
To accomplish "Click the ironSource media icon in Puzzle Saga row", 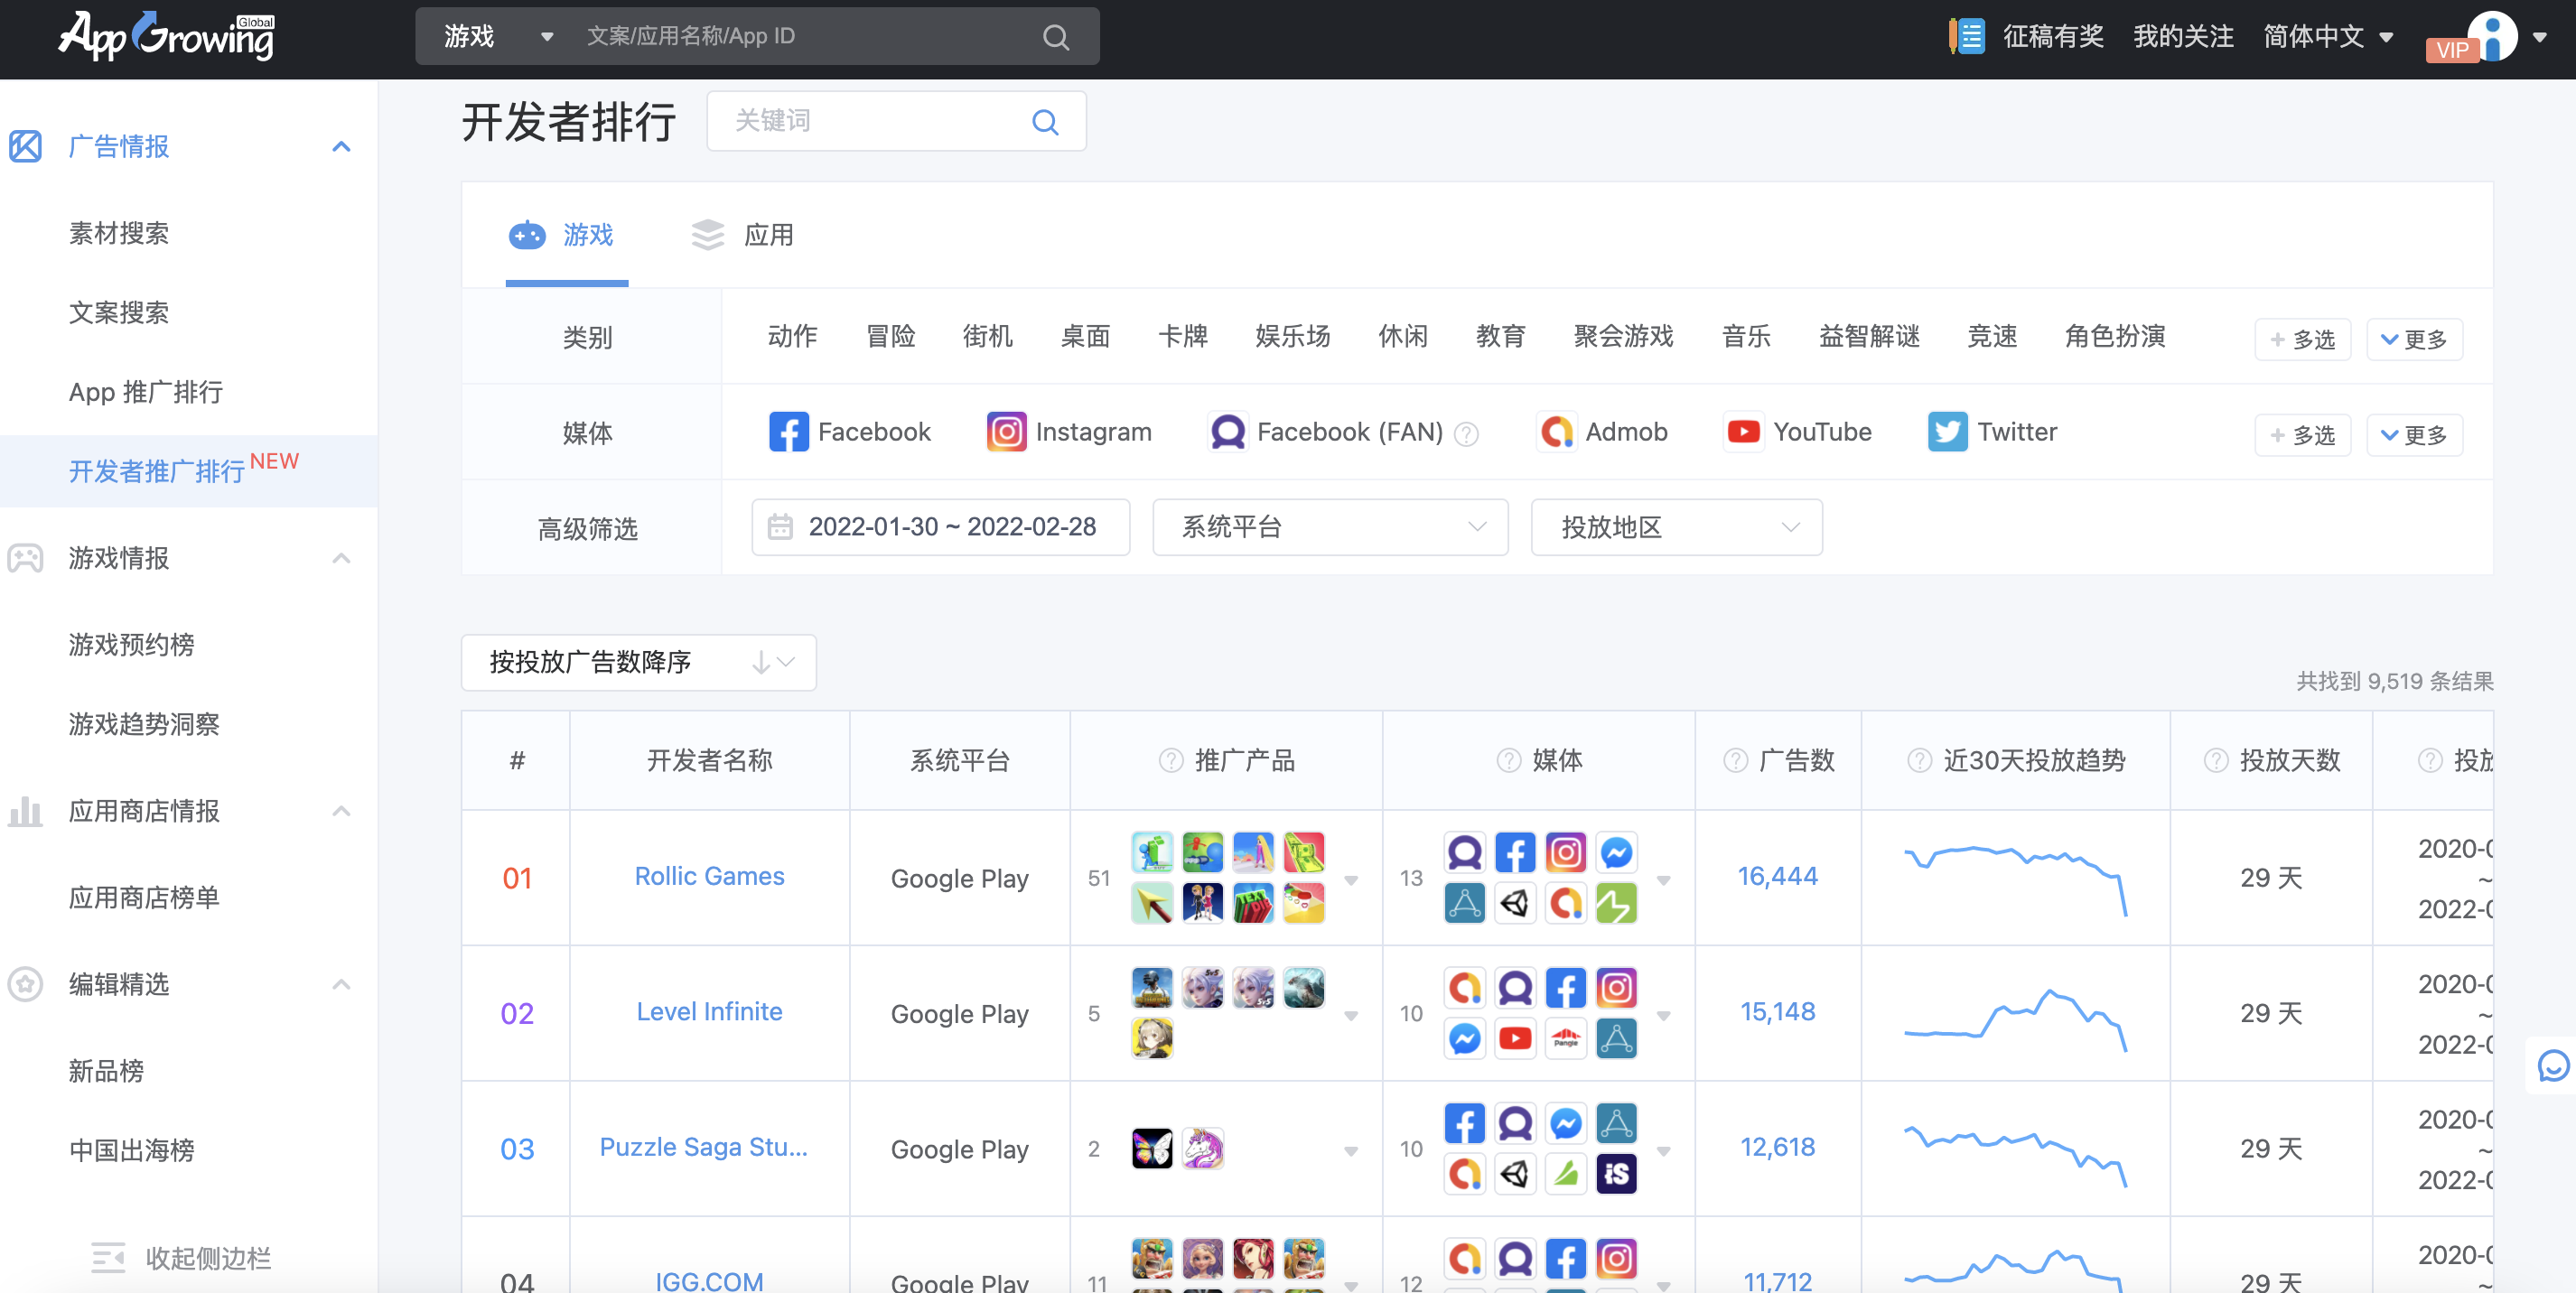I will coord(1616,1174).
